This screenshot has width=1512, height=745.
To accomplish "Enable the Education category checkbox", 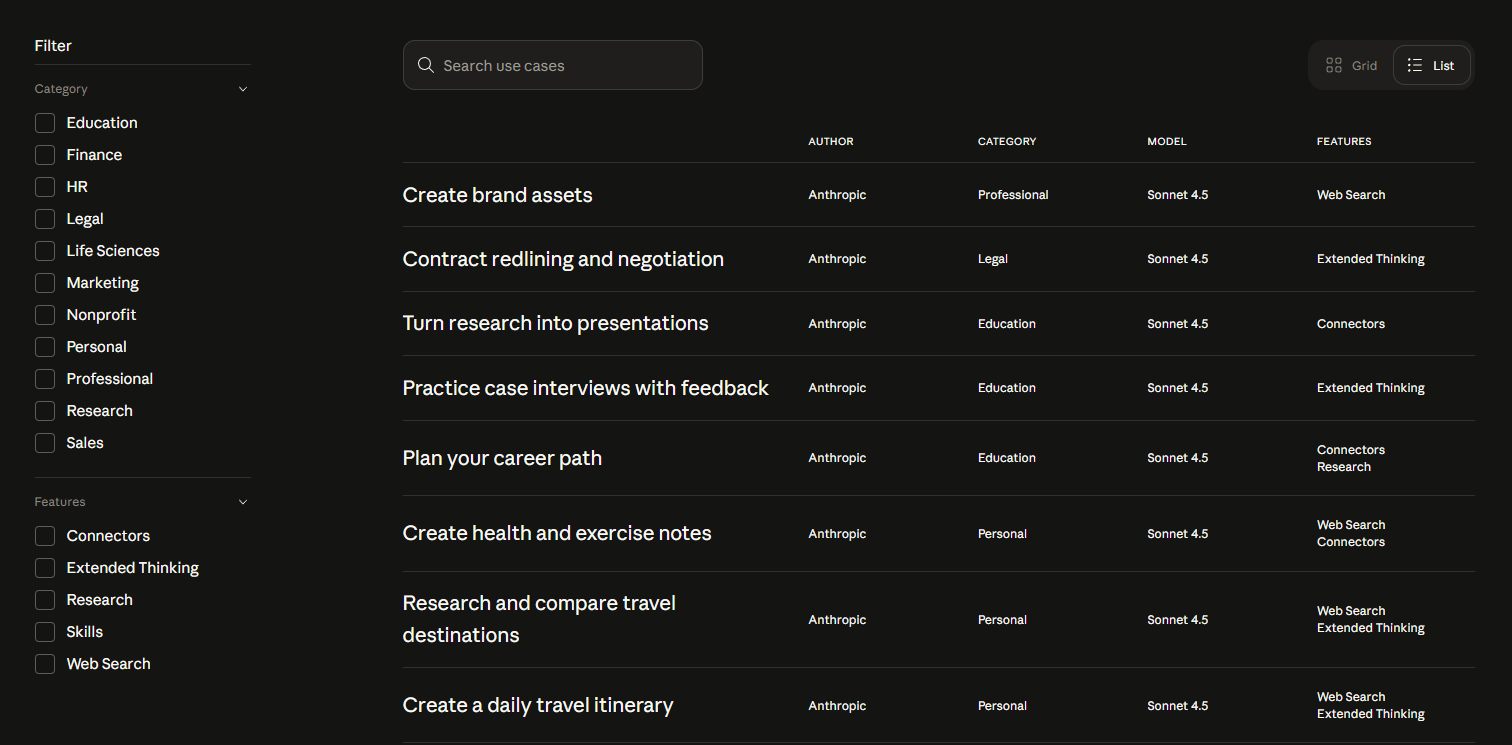I will point(45,123).
